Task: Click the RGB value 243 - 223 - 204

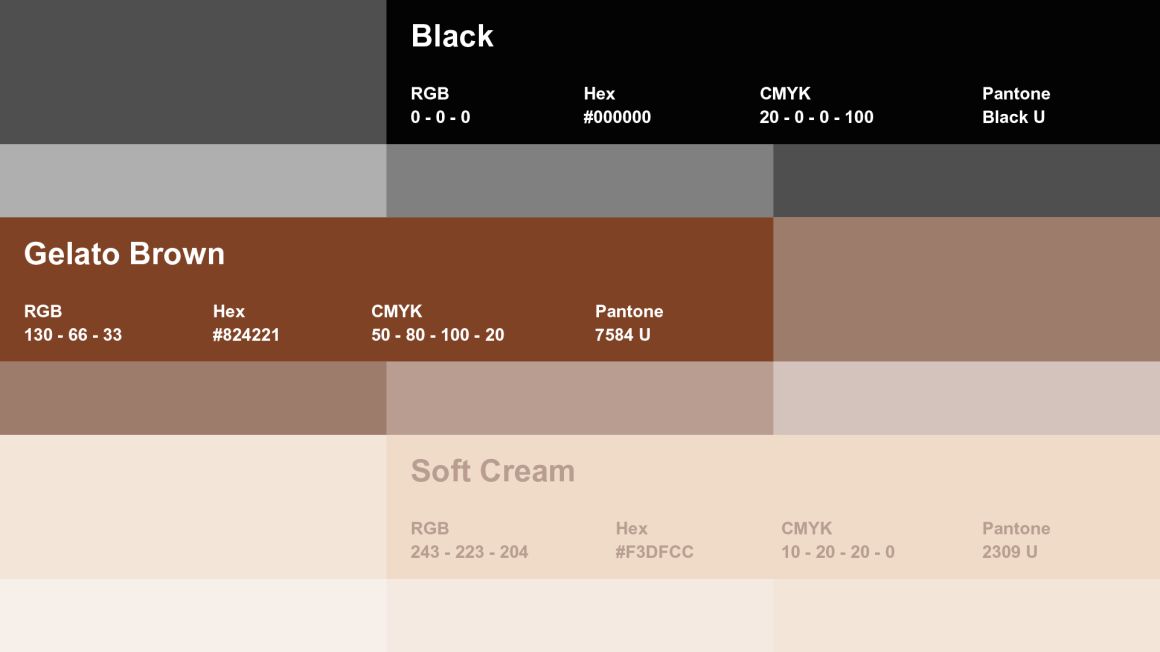Action: [x=469, y=552]
